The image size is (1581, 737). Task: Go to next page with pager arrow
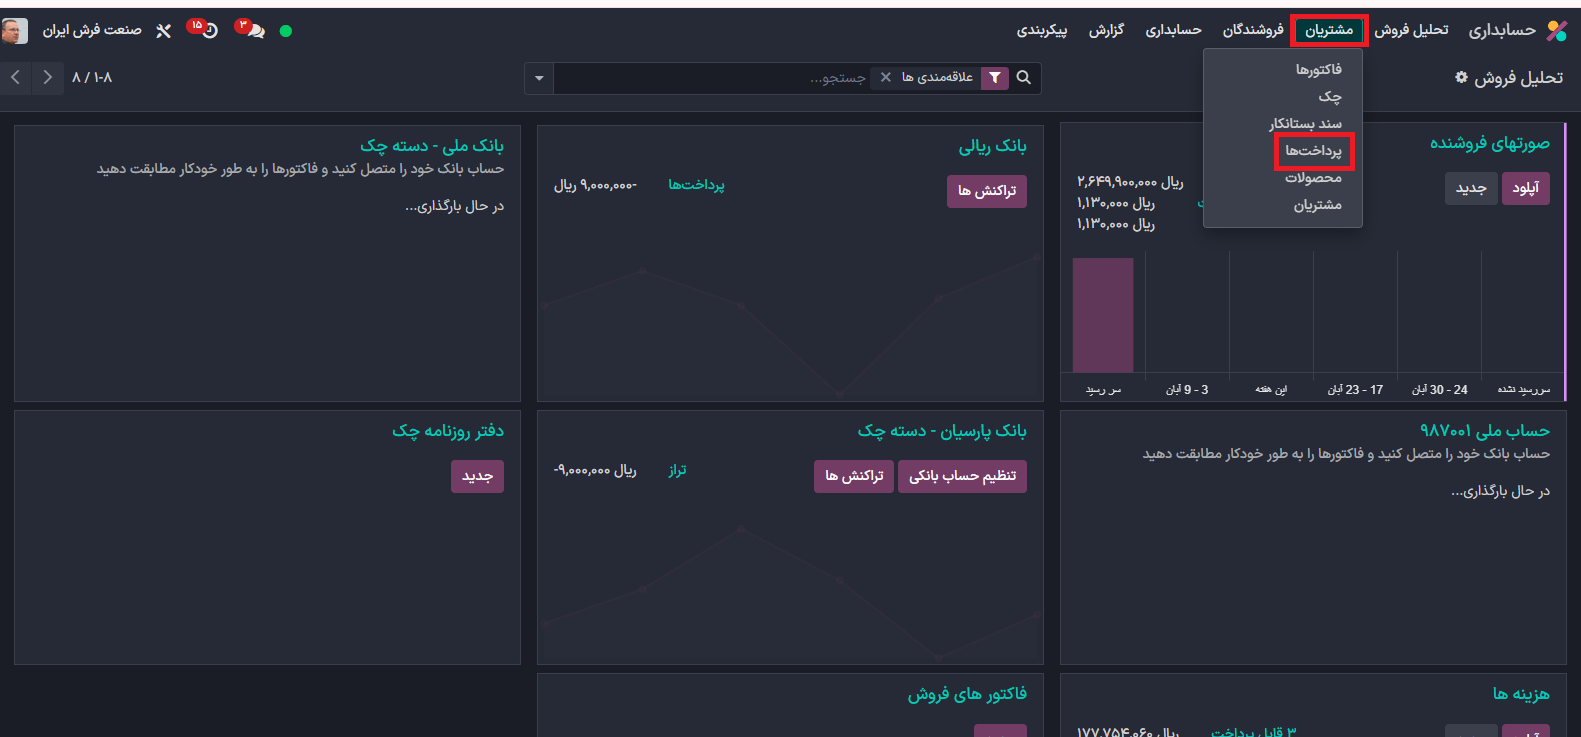point(47,77)
